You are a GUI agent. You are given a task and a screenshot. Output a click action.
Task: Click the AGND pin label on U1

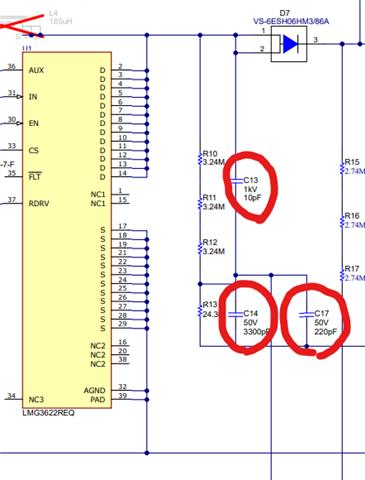click(x=94, y=390)
